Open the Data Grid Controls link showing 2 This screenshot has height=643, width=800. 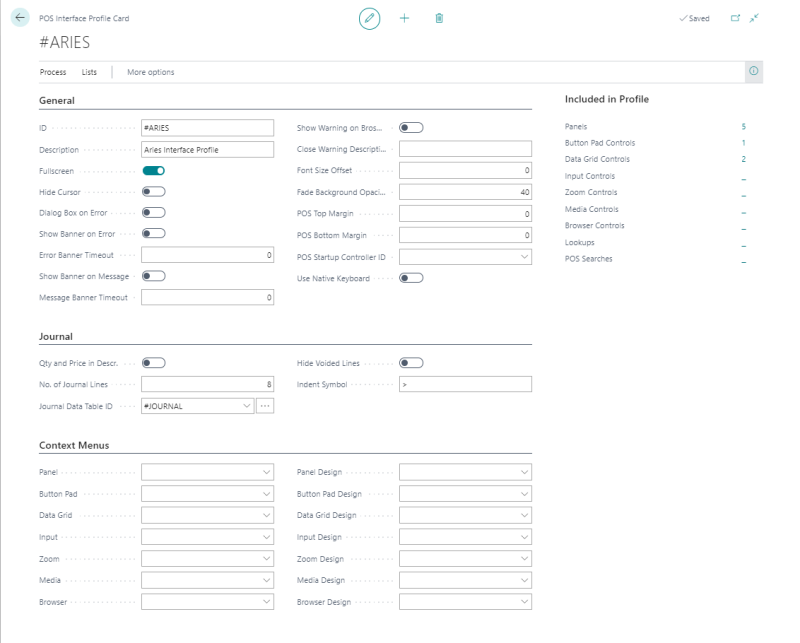point(743,158)
